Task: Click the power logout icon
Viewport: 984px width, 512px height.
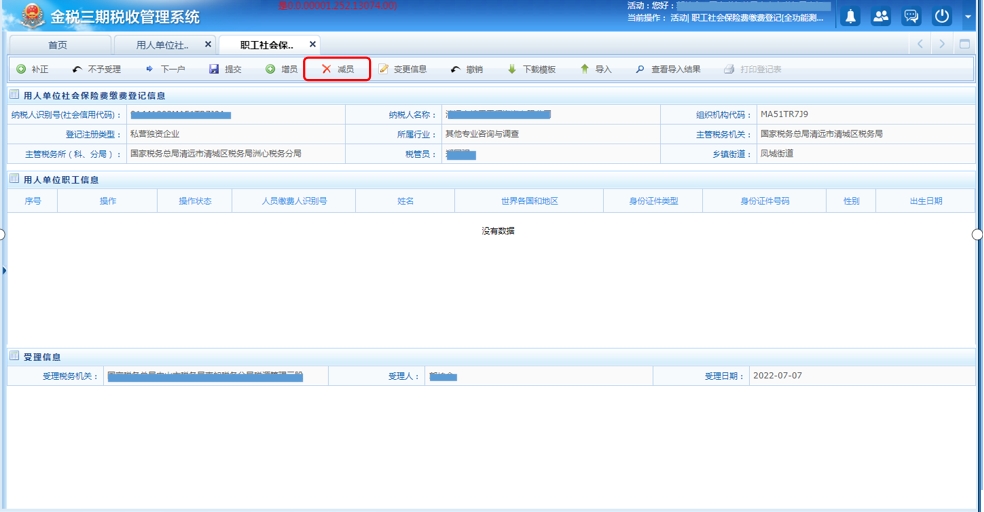Action: click(942, 16)
